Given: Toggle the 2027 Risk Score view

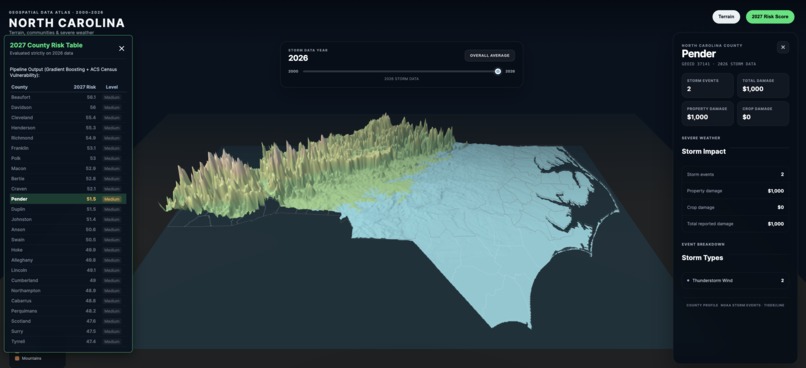Looking at the screenshot, I should click(x=770, y=17).
